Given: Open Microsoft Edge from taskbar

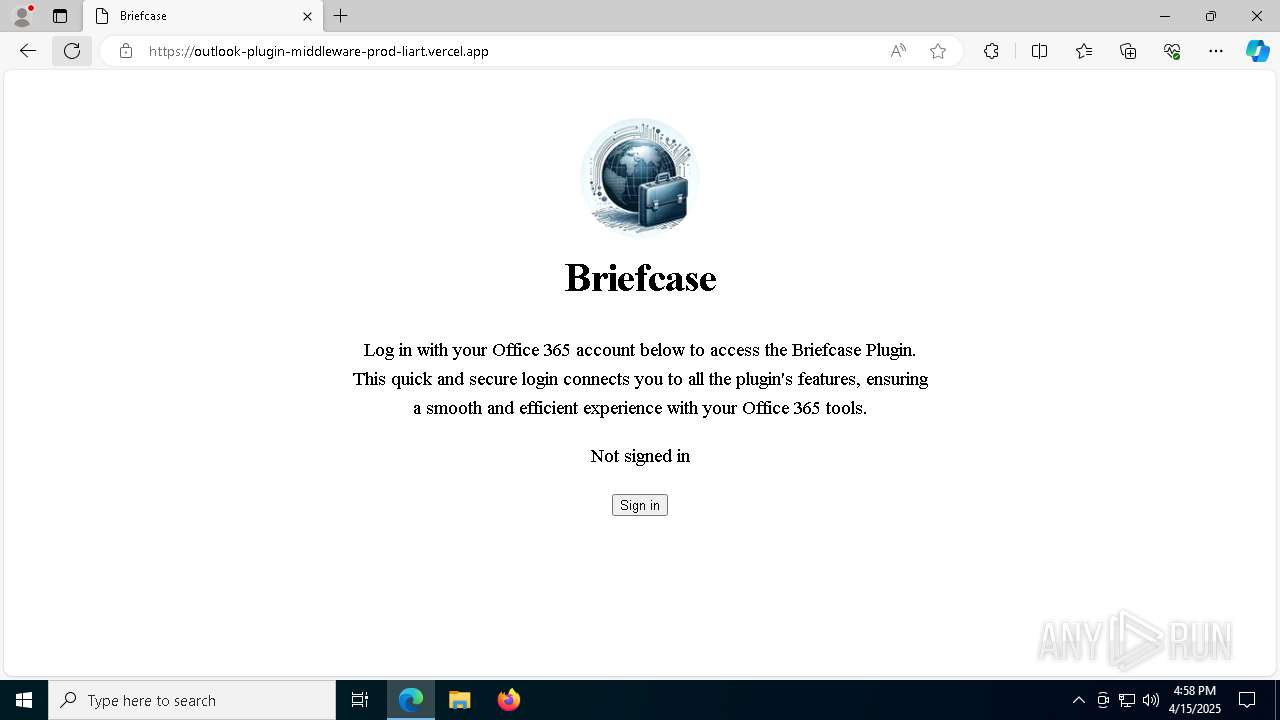Looking at the screenshot, I should pos(411,700).
